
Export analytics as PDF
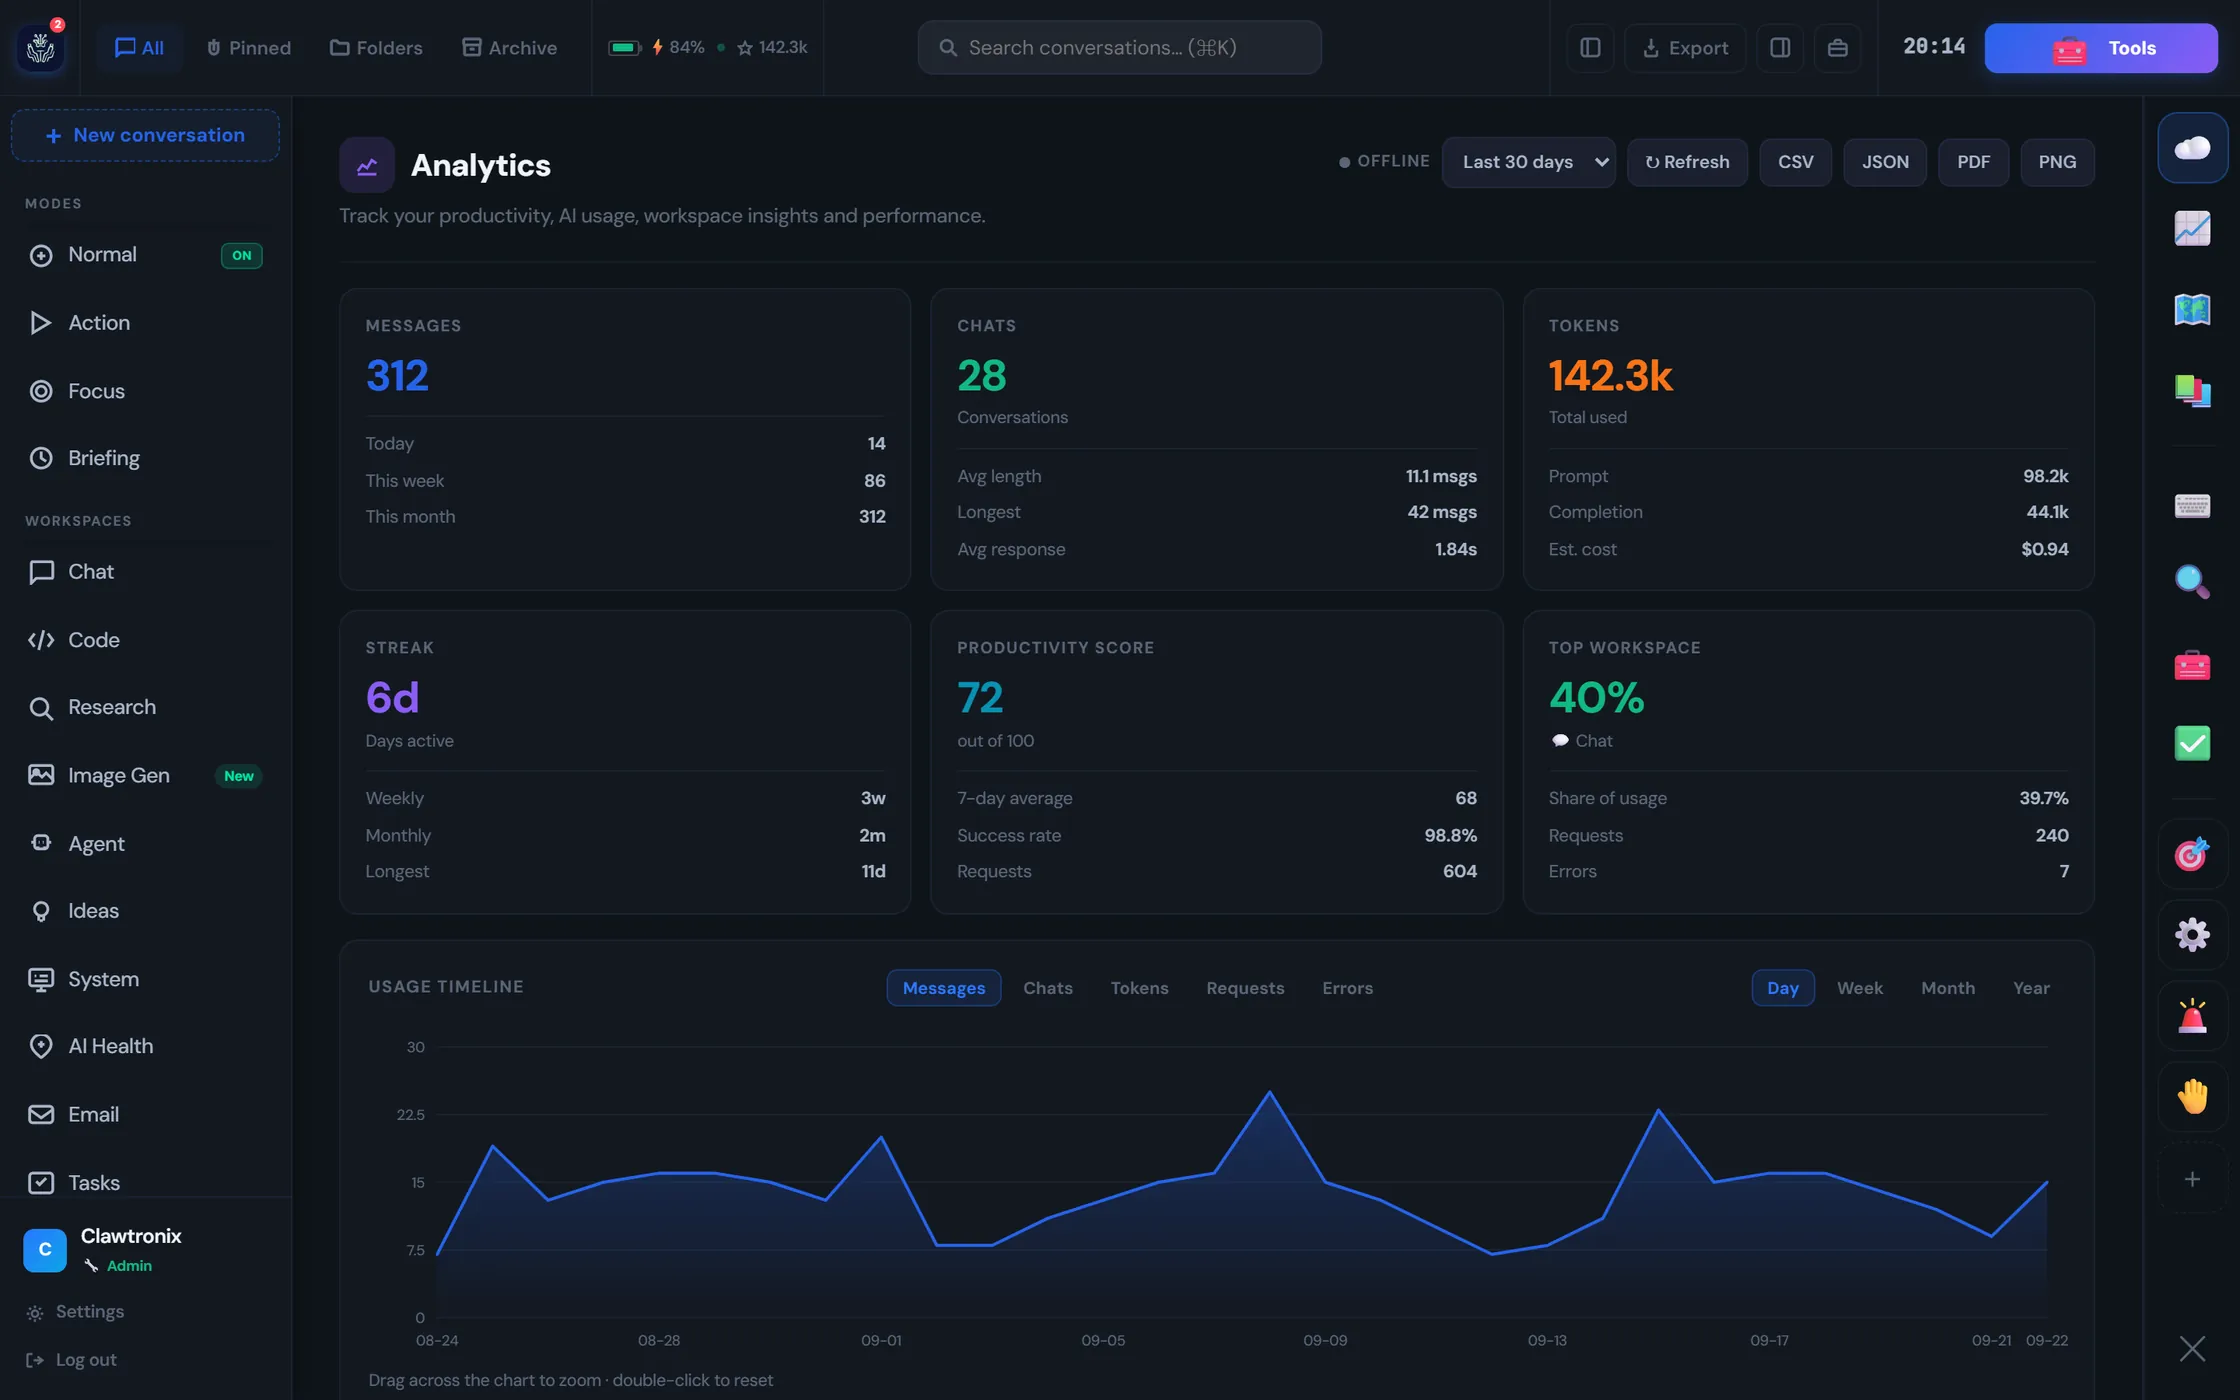click(x=1973, y=162)
